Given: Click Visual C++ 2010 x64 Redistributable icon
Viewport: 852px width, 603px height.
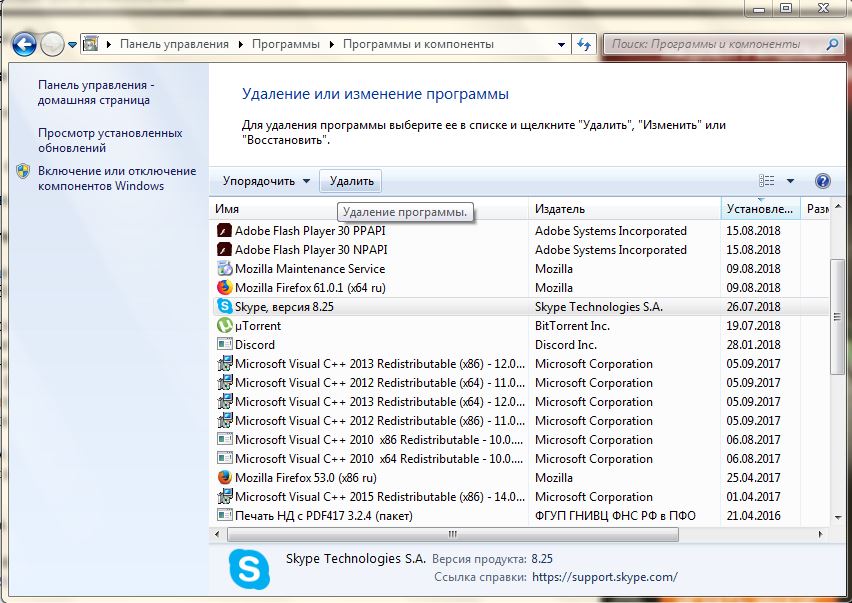Looking at the screenshot, I should (x=224, y=458).
